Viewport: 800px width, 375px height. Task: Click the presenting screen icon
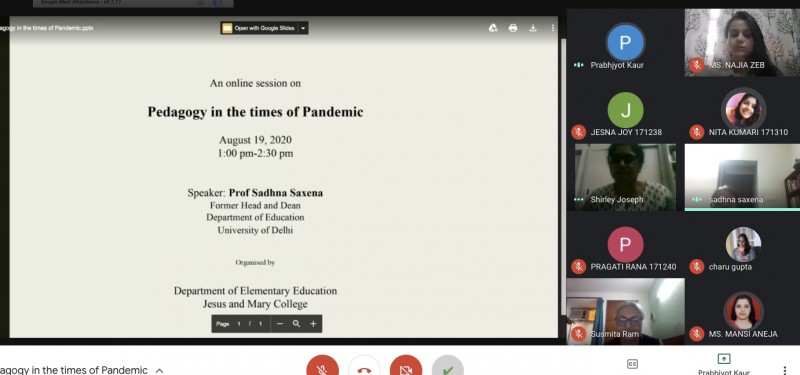pos(723,359)
